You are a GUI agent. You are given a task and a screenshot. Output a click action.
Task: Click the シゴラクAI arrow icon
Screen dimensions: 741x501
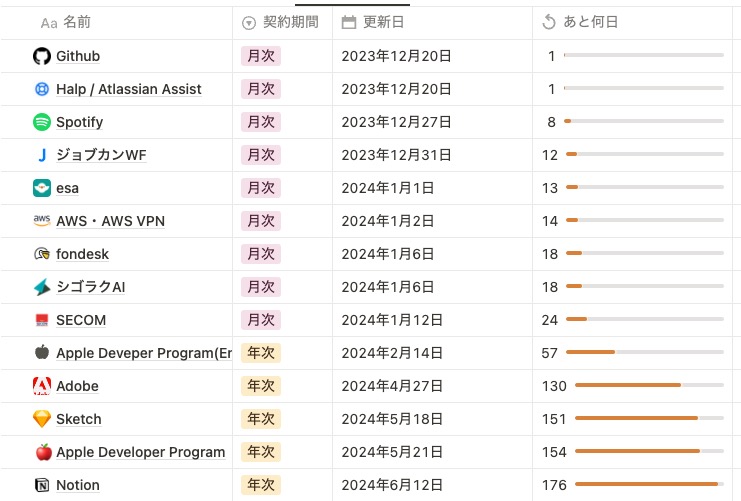point(42,287)
